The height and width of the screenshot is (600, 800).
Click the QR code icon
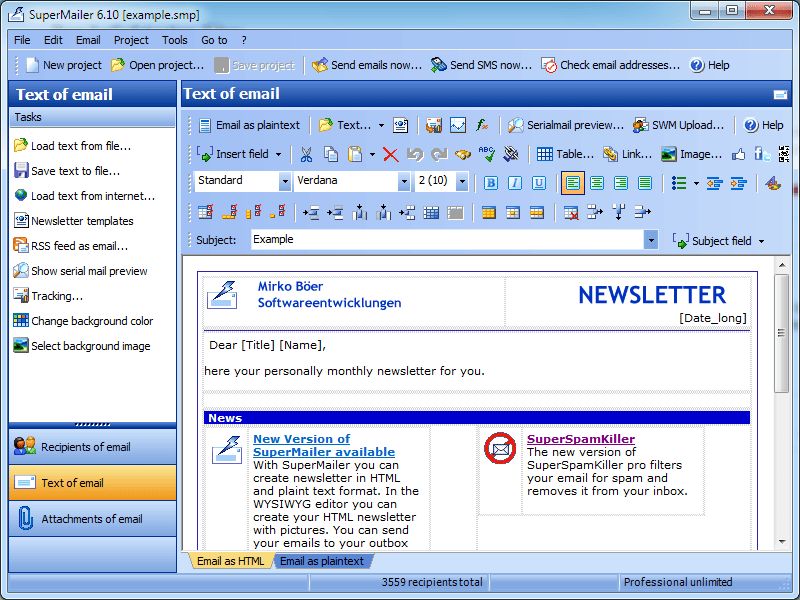pos(784,154)
